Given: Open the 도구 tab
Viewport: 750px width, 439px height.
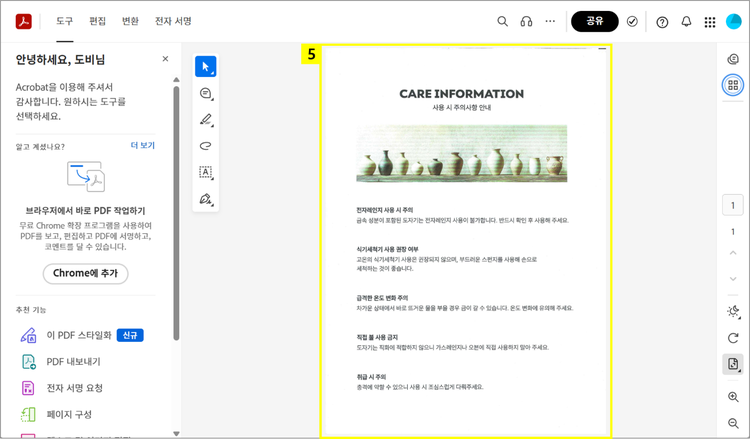Looking at the screenshot, I should (x=65, y=21).
